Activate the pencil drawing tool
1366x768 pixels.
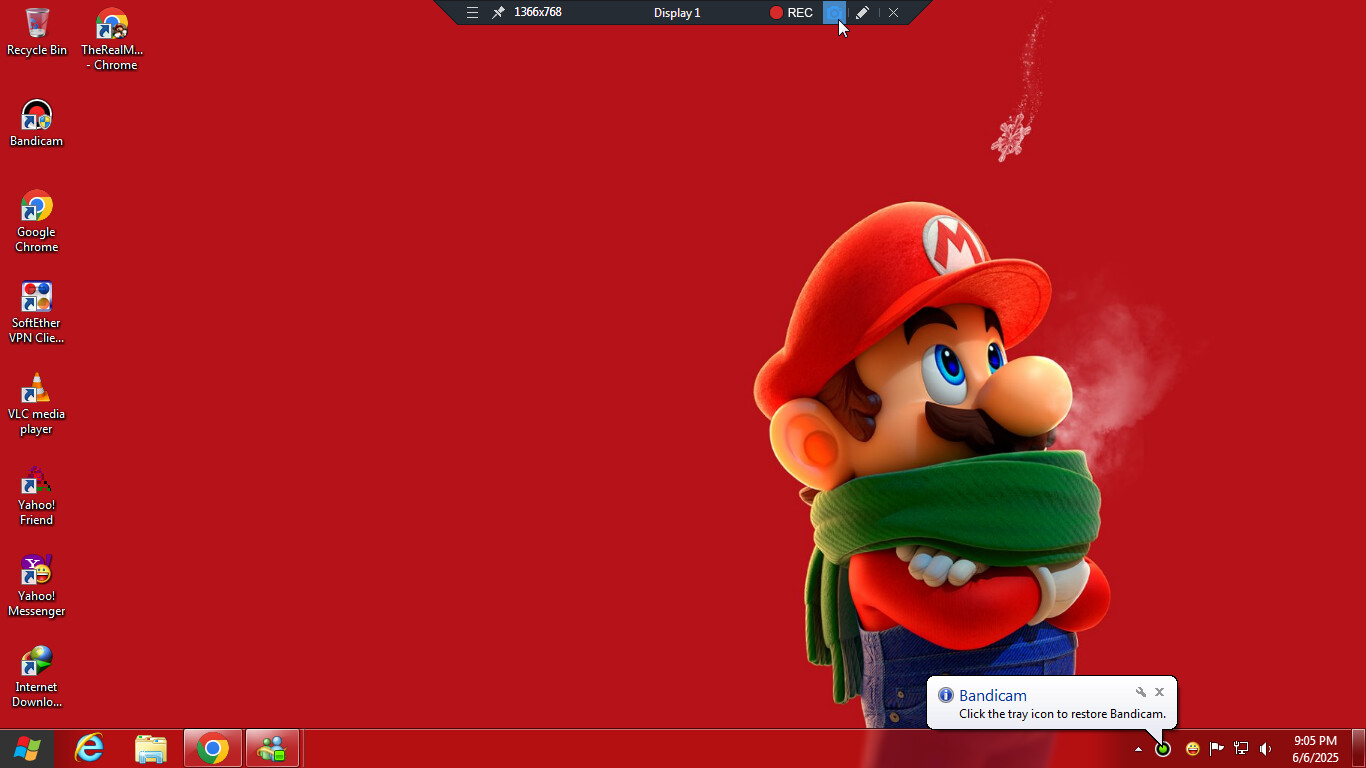[x=862, y=13]
